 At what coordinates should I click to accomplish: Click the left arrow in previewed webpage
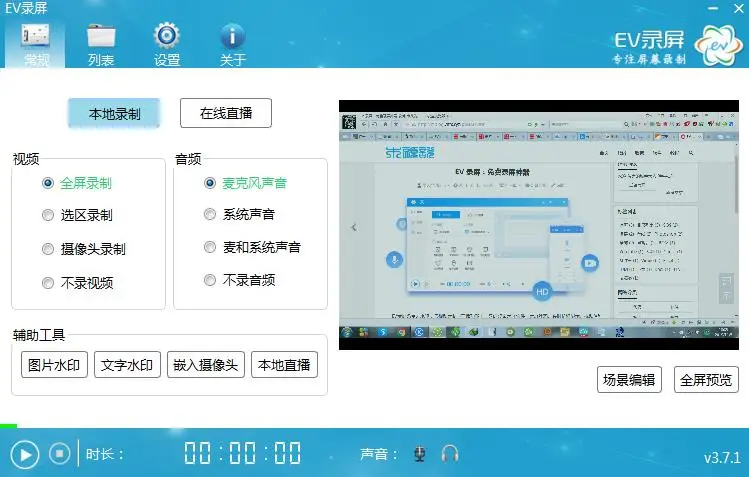(354, 227)
